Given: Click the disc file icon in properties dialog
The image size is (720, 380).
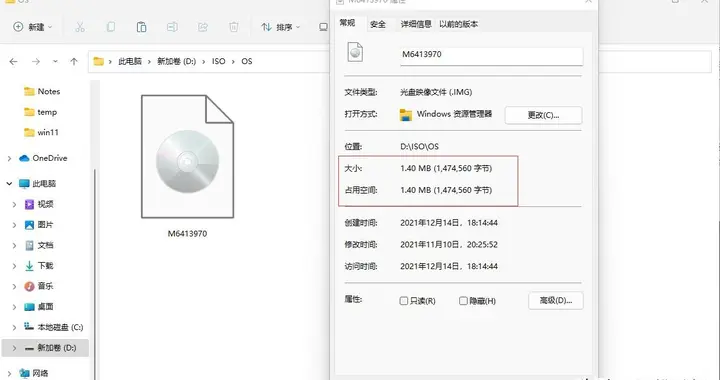Looking at the screenshot, I should tap(355, 52).
